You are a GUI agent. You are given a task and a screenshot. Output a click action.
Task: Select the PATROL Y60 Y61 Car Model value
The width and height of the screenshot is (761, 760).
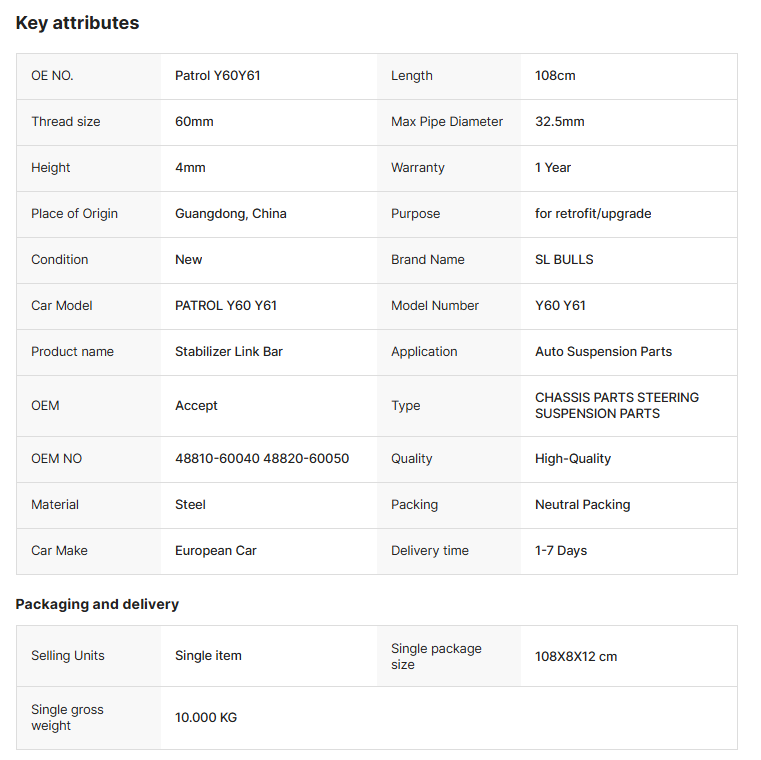point(226,306)
